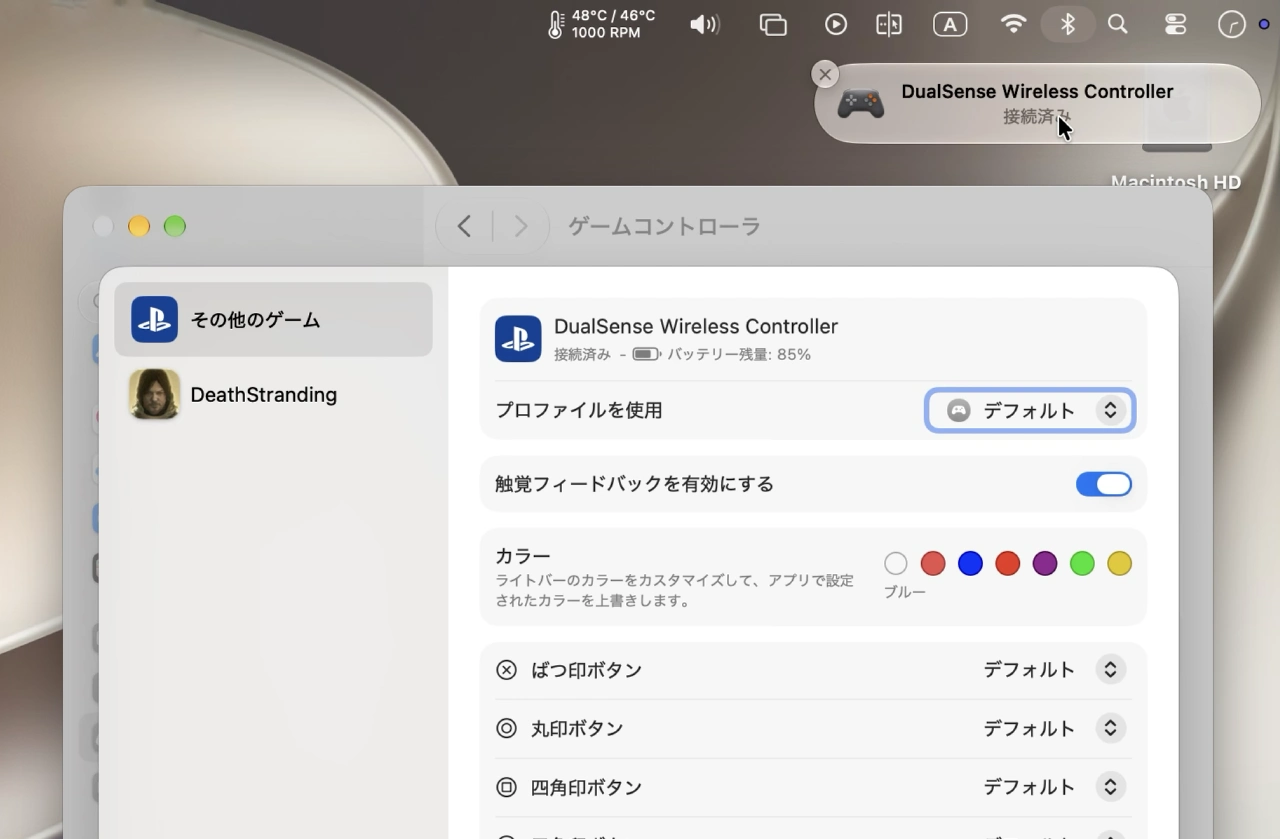Choose the bright red light bar color
This screenshot has height=839, width=1280.
(x=1008, y=563)
